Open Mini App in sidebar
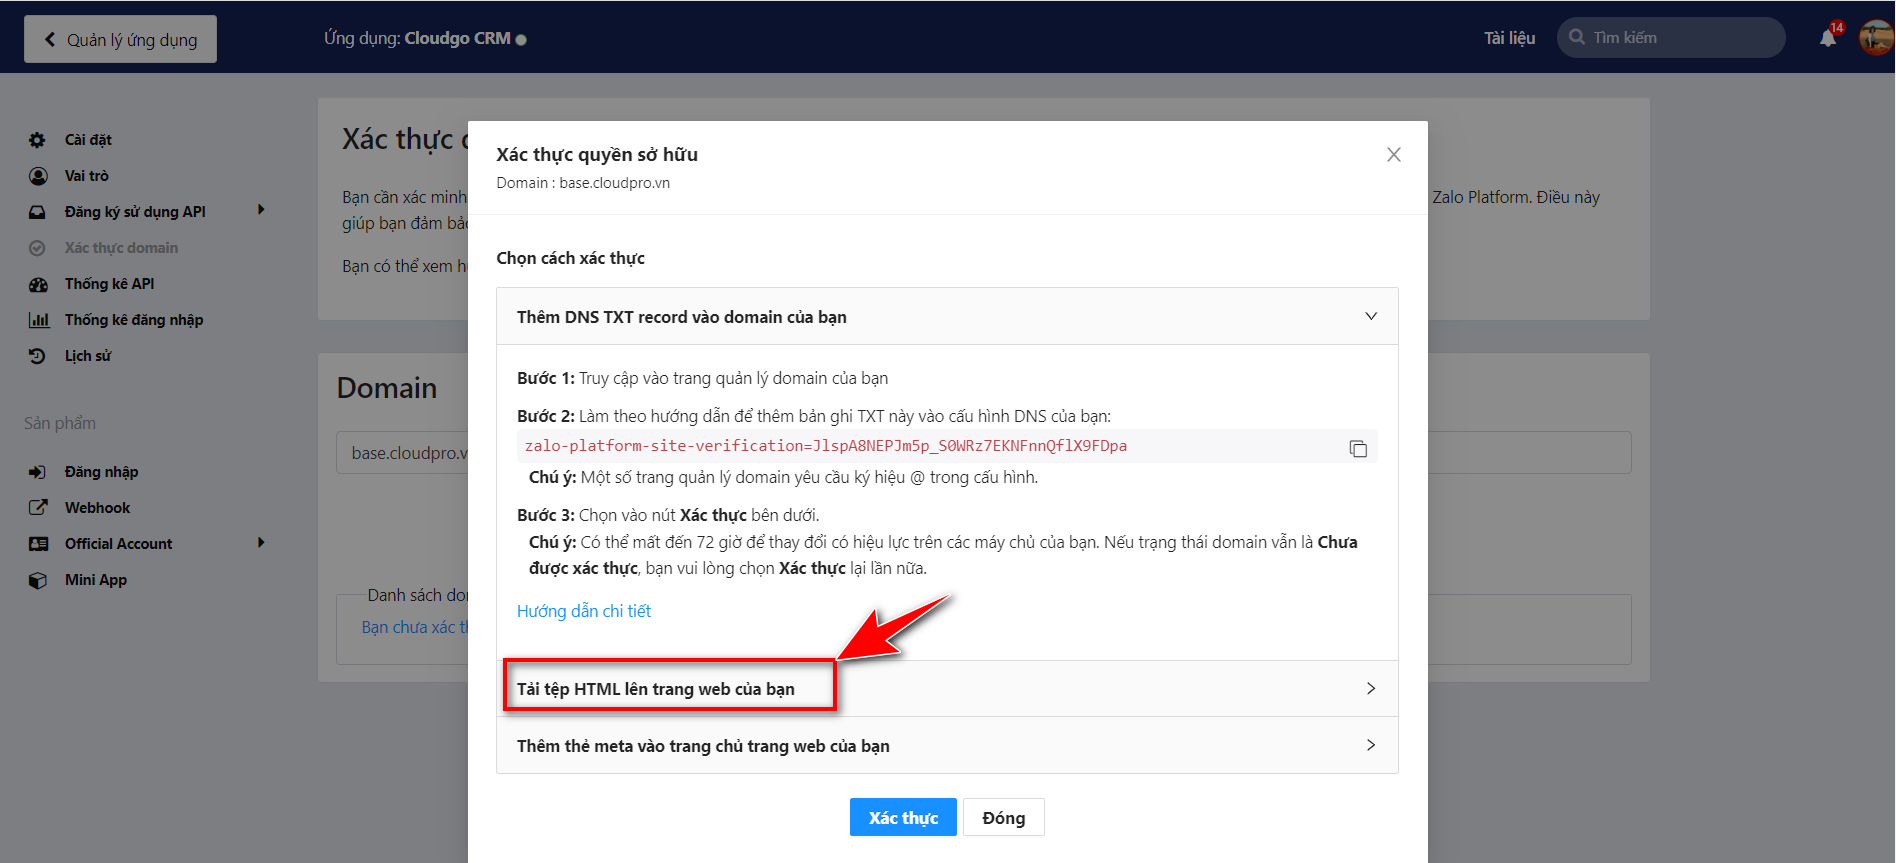The image size is (1896, 863). tap(96, 580)
